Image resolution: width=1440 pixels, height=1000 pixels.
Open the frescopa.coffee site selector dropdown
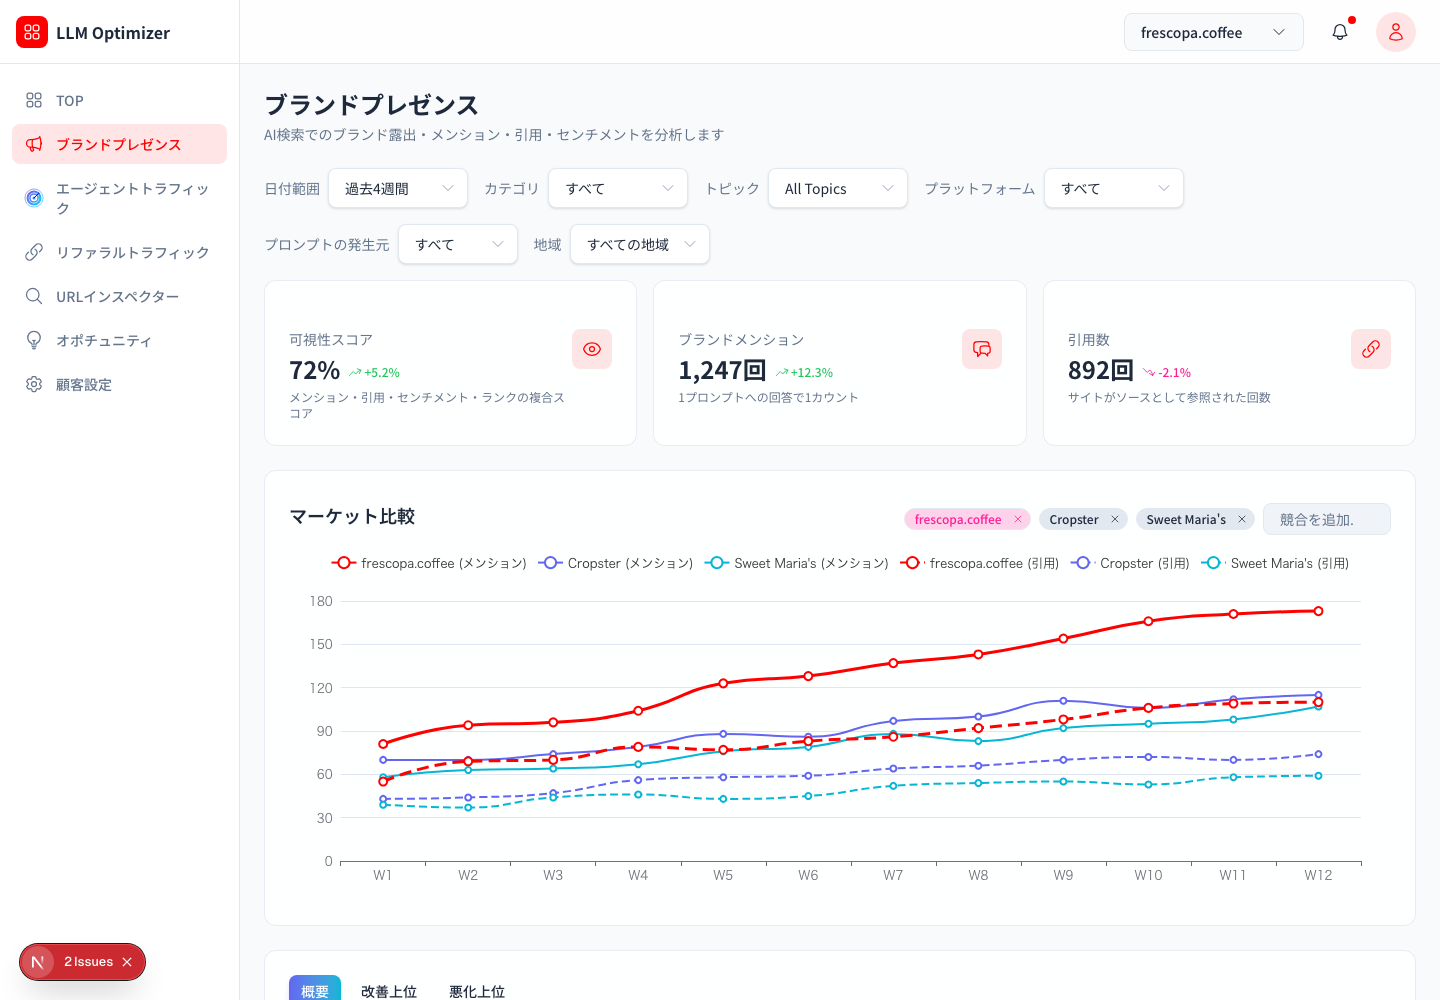point(1213,32)
